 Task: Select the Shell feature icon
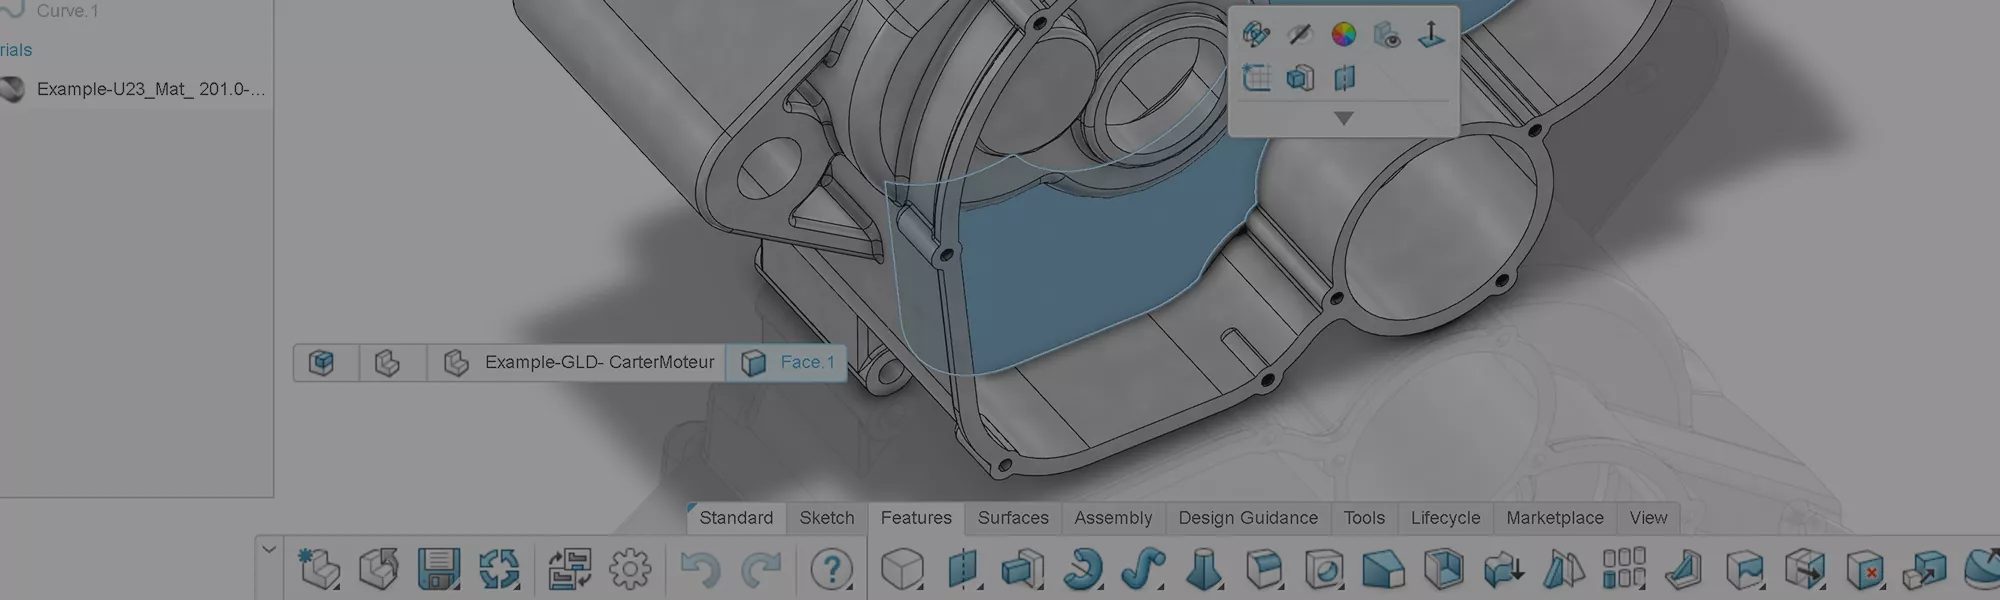coord(1444,569)
